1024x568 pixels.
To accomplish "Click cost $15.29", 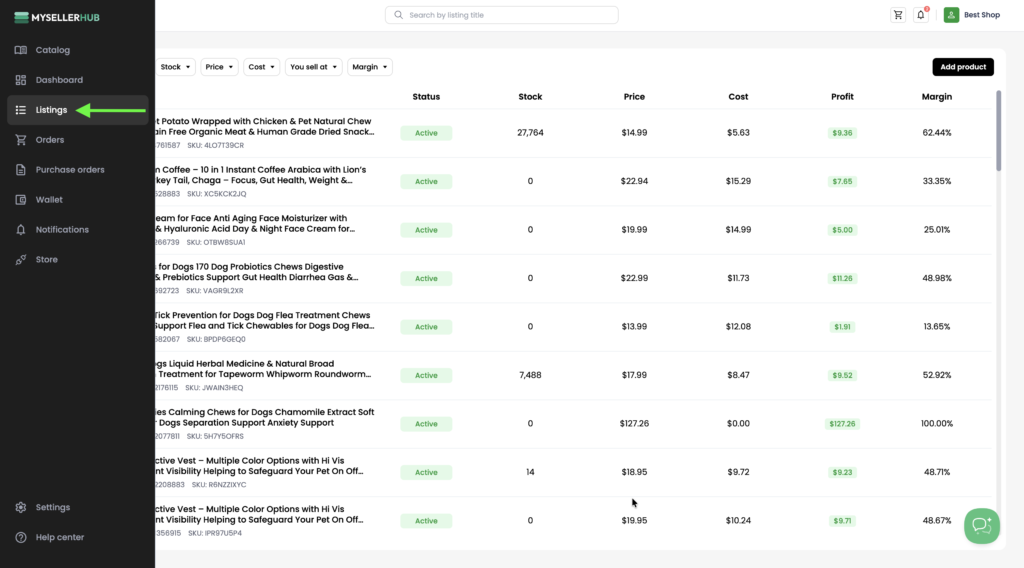I will click(738, 181).
